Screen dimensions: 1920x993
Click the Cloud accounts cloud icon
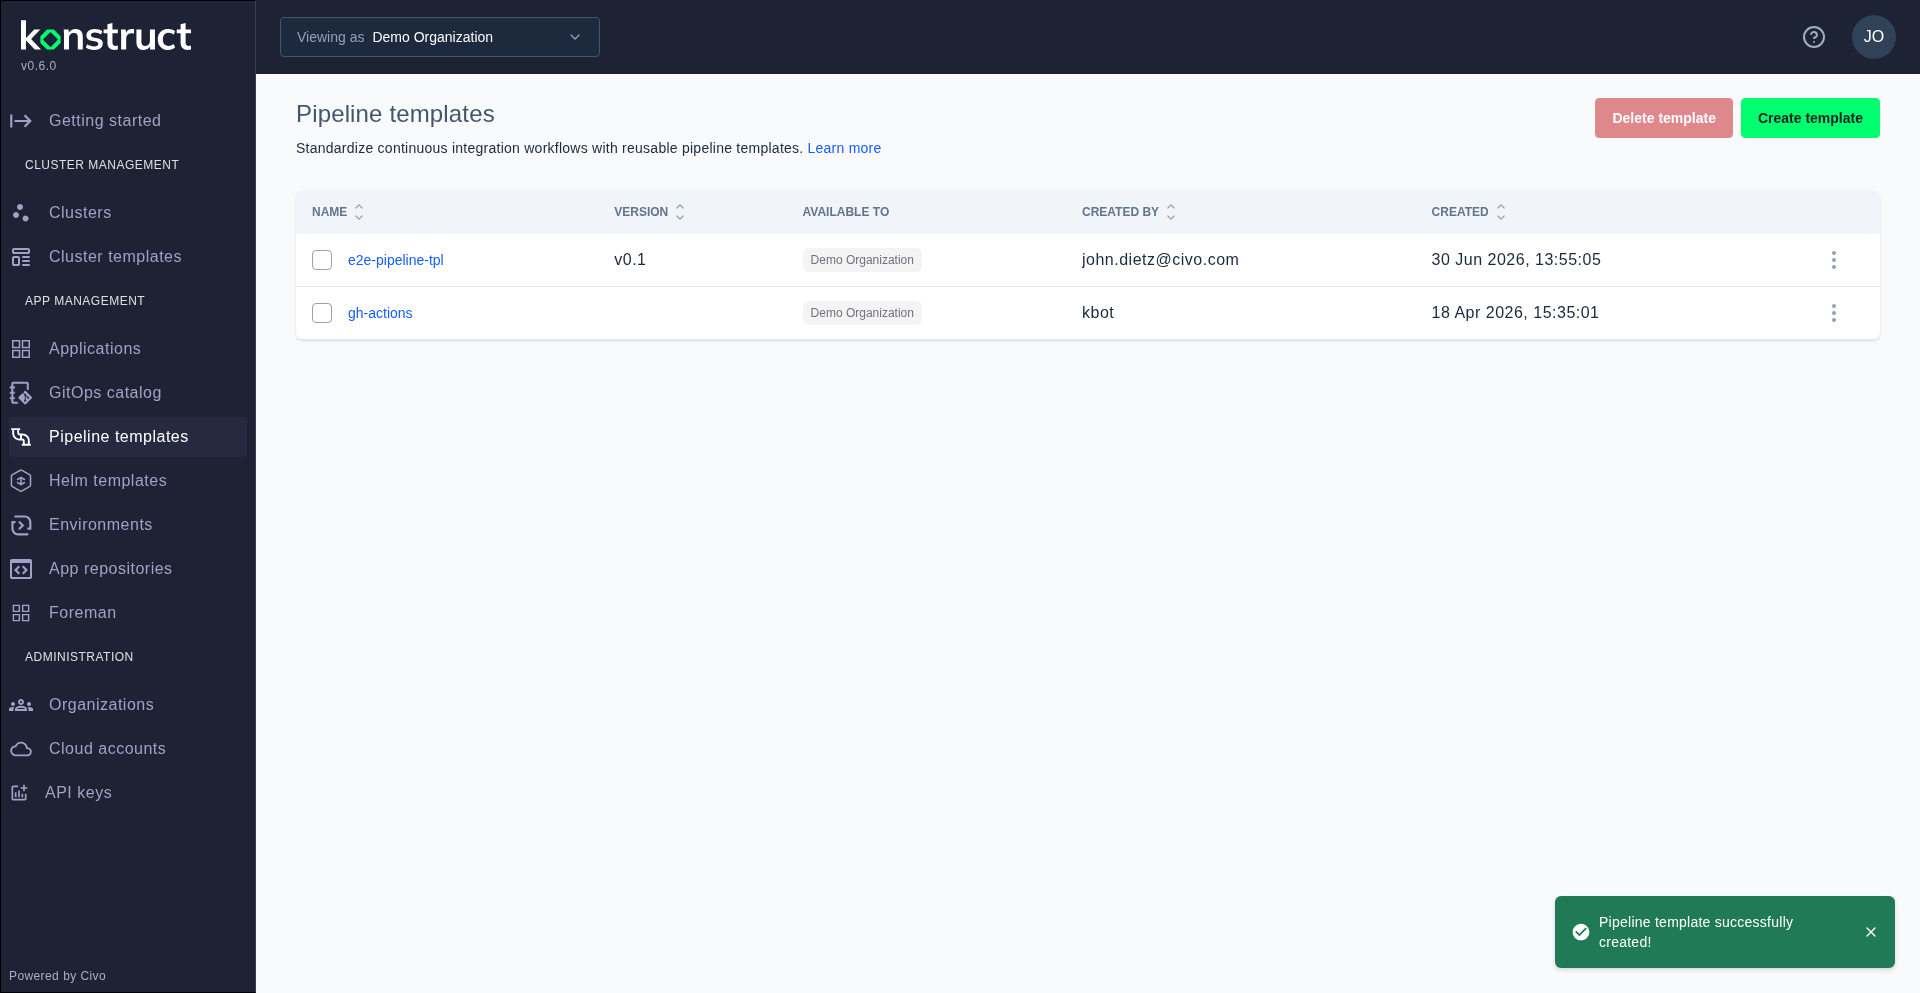coord(21,749)
